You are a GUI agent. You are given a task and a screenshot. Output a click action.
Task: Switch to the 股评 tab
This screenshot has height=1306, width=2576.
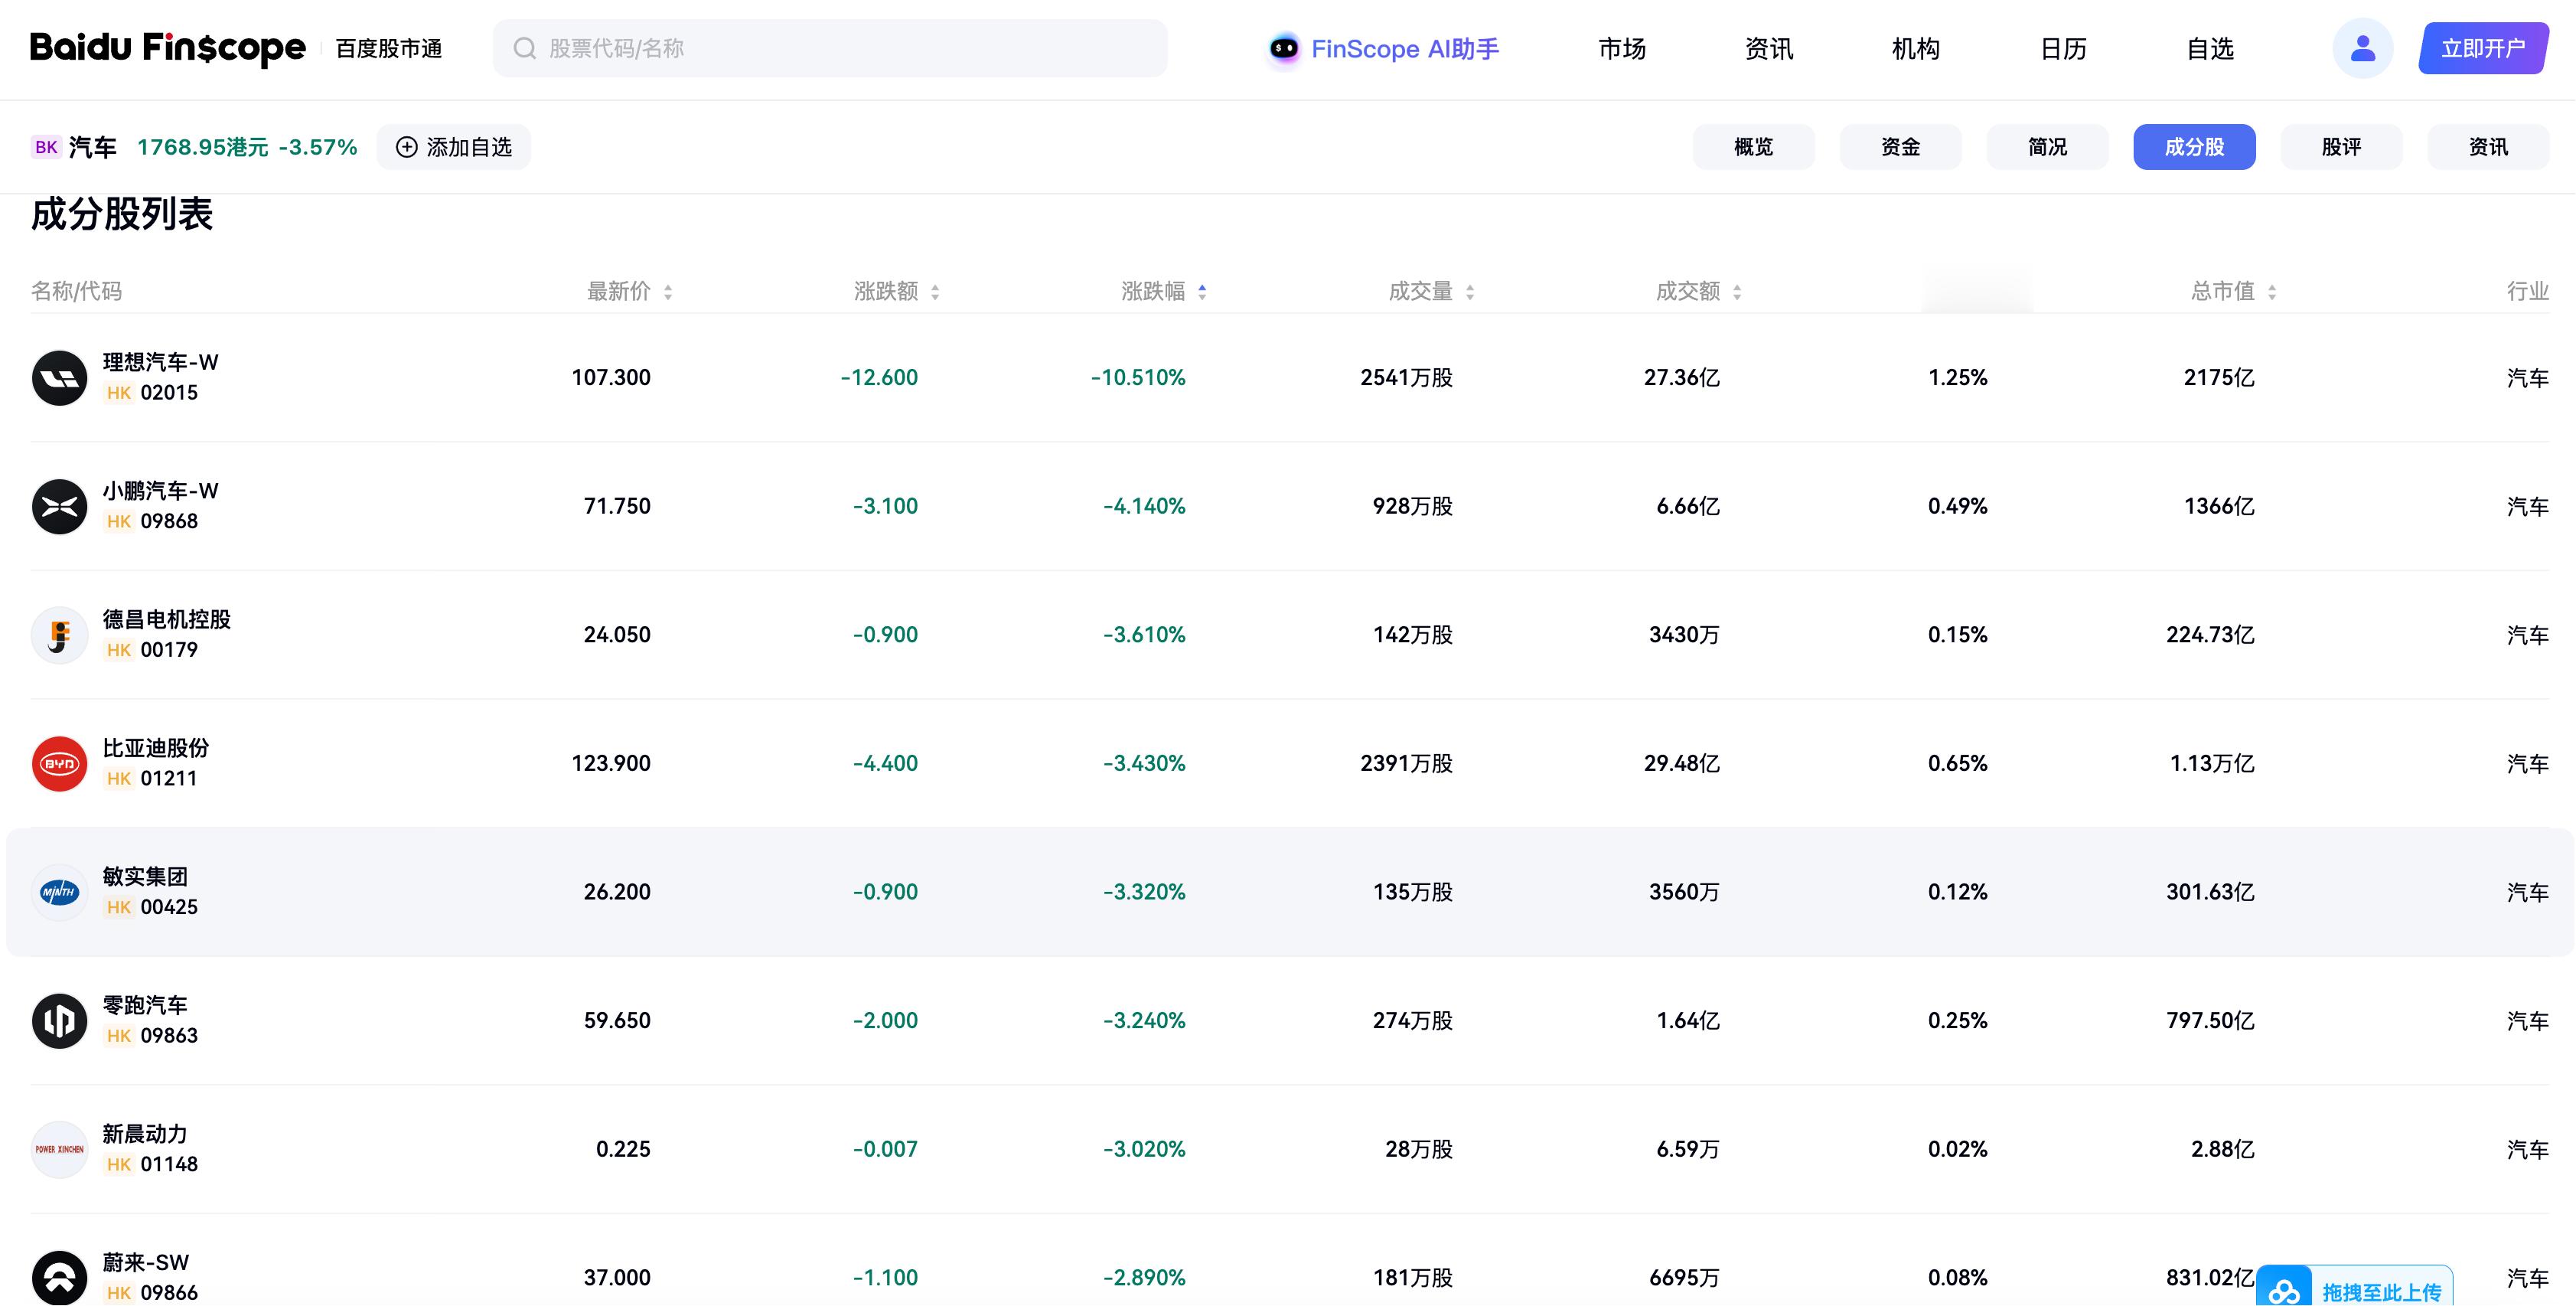click(x=2341, y=147)
